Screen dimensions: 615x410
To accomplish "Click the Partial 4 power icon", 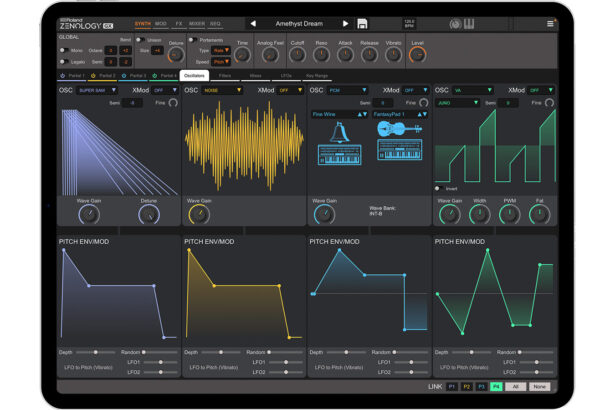I will 155,75.
